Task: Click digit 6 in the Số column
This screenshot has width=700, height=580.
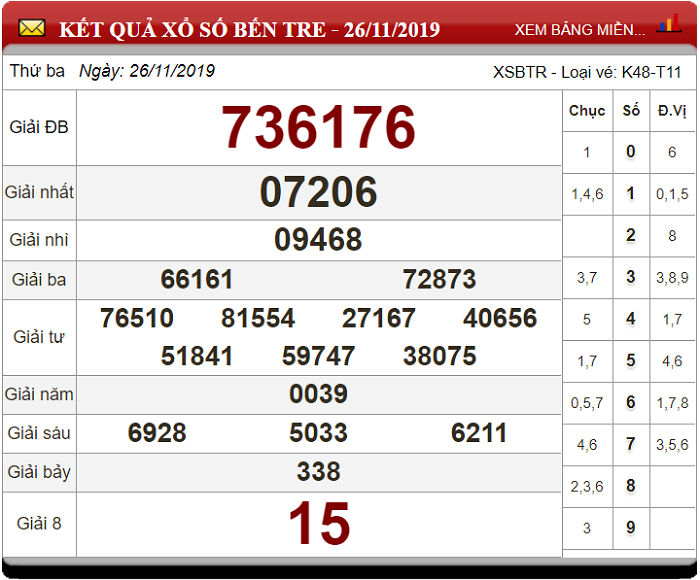Action: (630, 402)
